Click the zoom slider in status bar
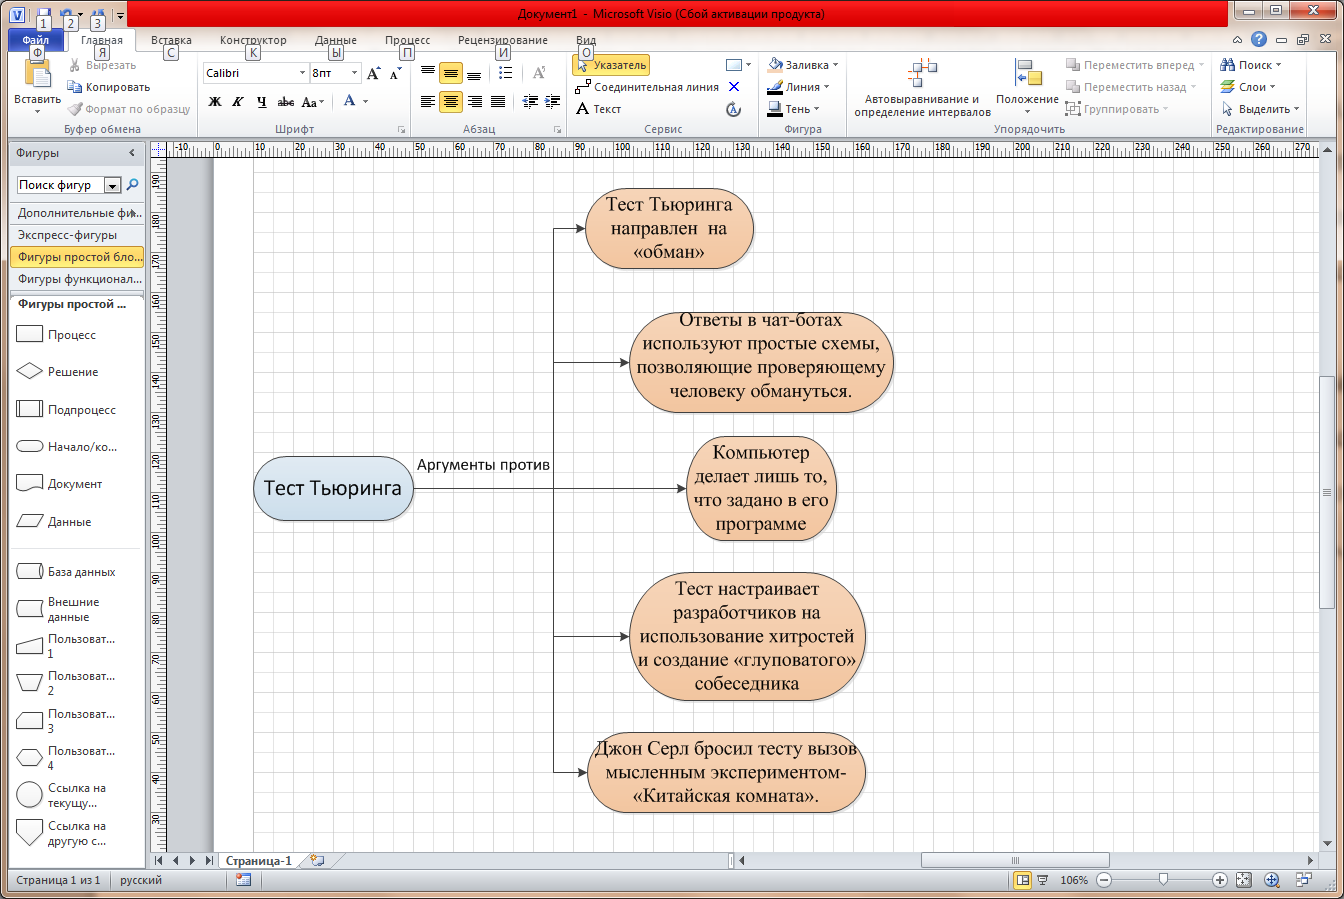The height and width of the screenshot is (899, 1344). tap(1162, 880)
